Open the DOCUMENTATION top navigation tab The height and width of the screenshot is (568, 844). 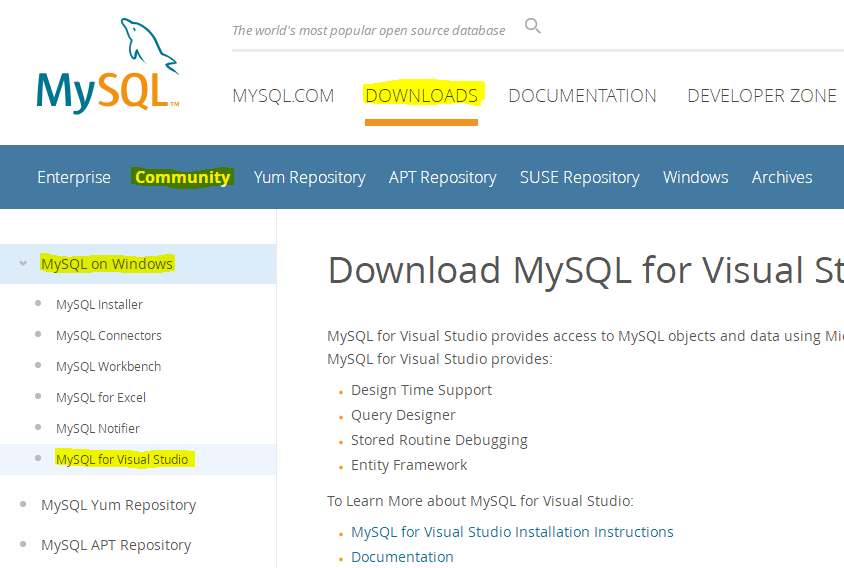(x=582, y=96)
